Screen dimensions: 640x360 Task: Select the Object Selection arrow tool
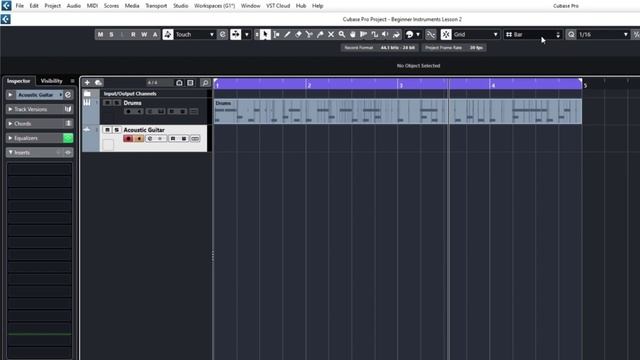coord(265,35)
